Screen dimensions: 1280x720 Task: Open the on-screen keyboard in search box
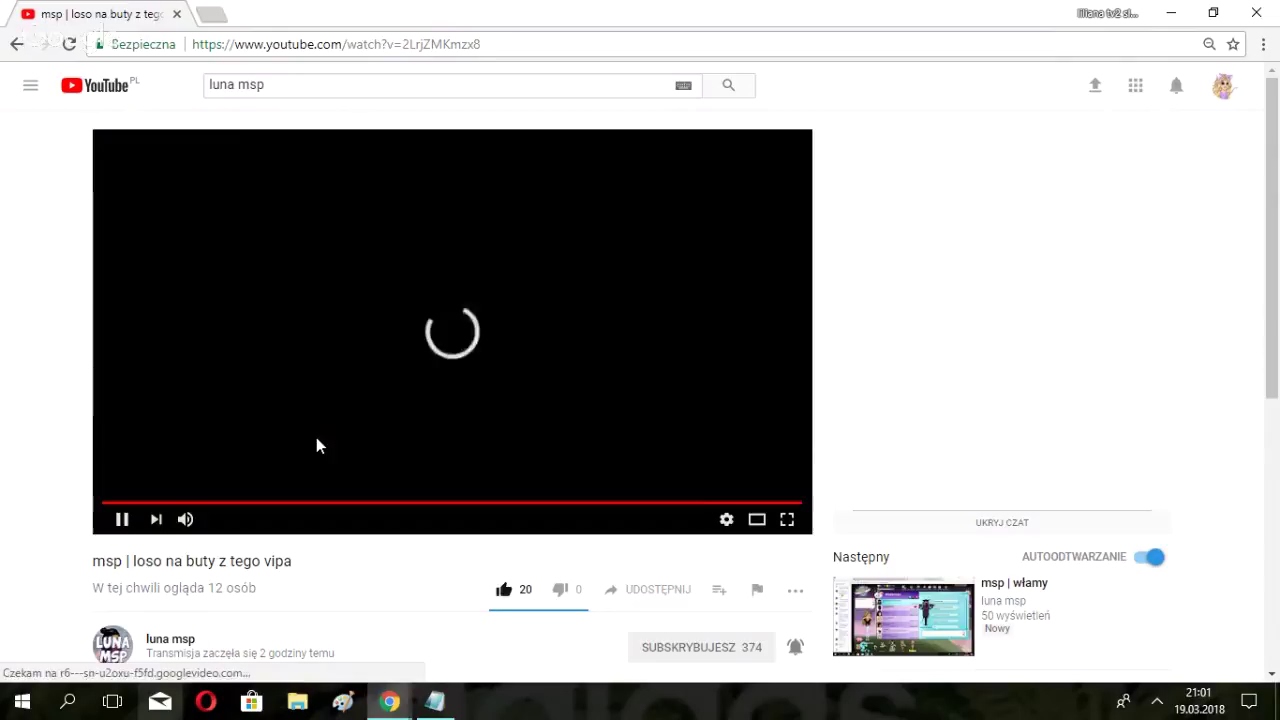pyautogui.click(x=683, y=85)
